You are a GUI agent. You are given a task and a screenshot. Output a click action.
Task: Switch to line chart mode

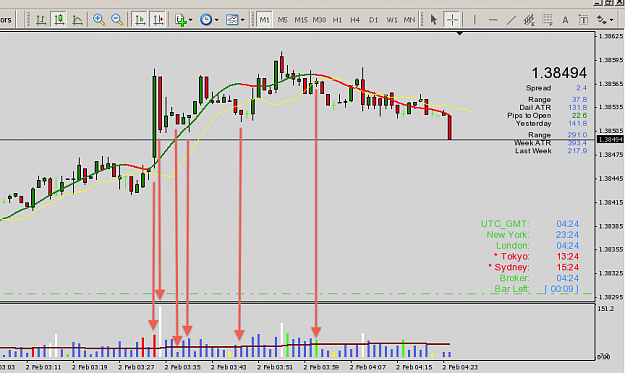point(77,19)
